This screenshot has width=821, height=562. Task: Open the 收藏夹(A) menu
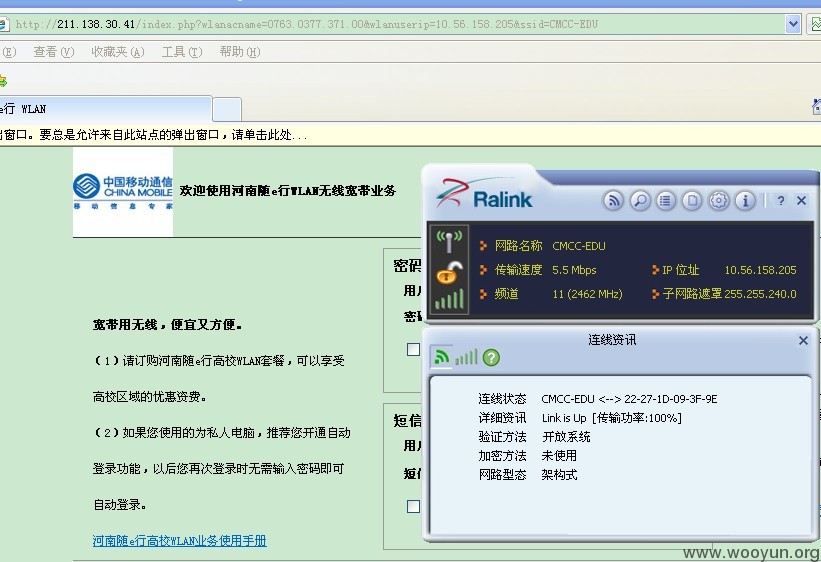click(x=118, y=52)
